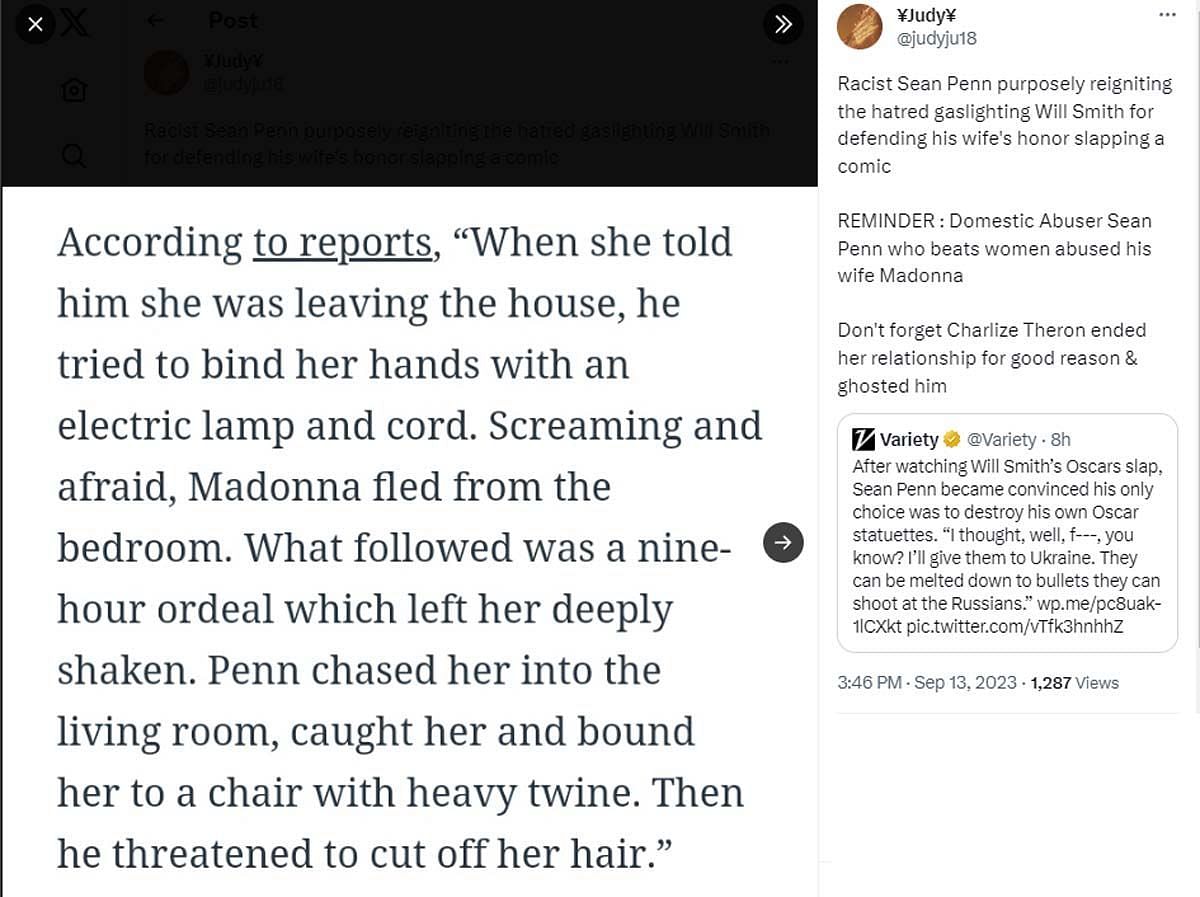Open Home from the left sidebar icon
This screenshot has height=897, width=1200.
pyautogui.click(x=73, y=91)
